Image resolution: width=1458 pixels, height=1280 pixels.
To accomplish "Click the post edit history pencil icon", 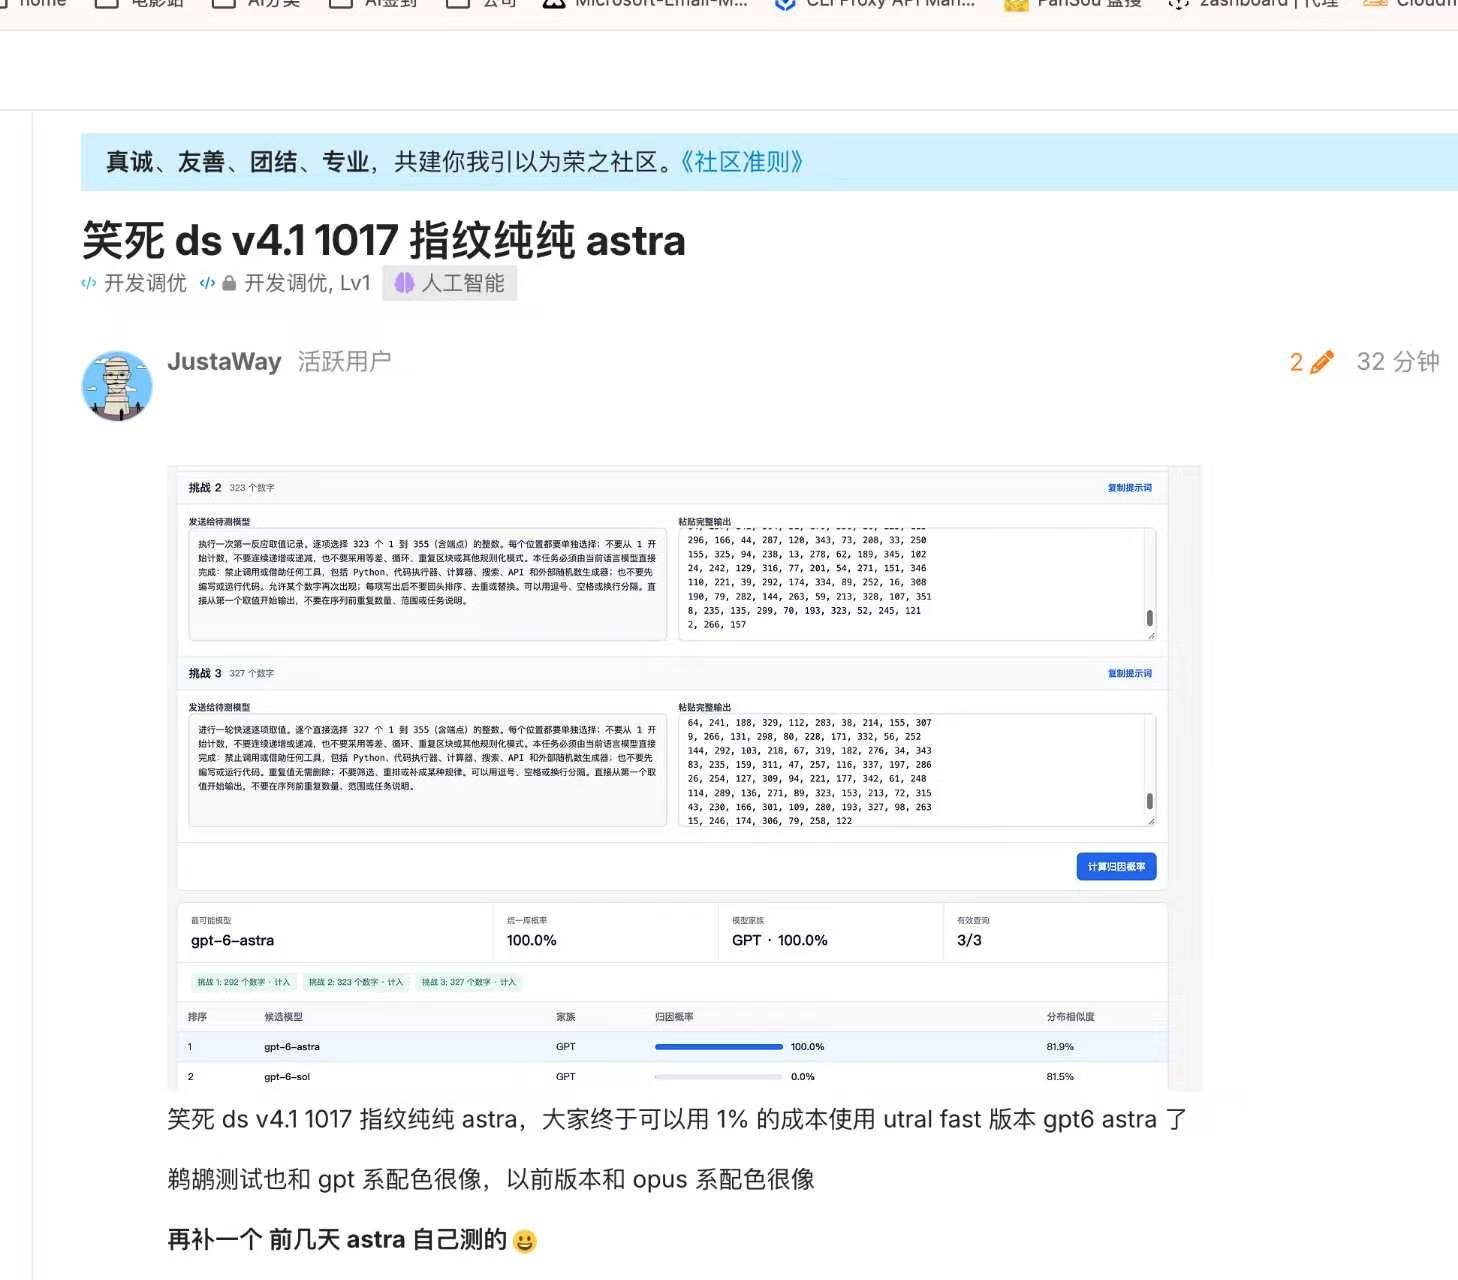I will click(x=1321, y=362).
